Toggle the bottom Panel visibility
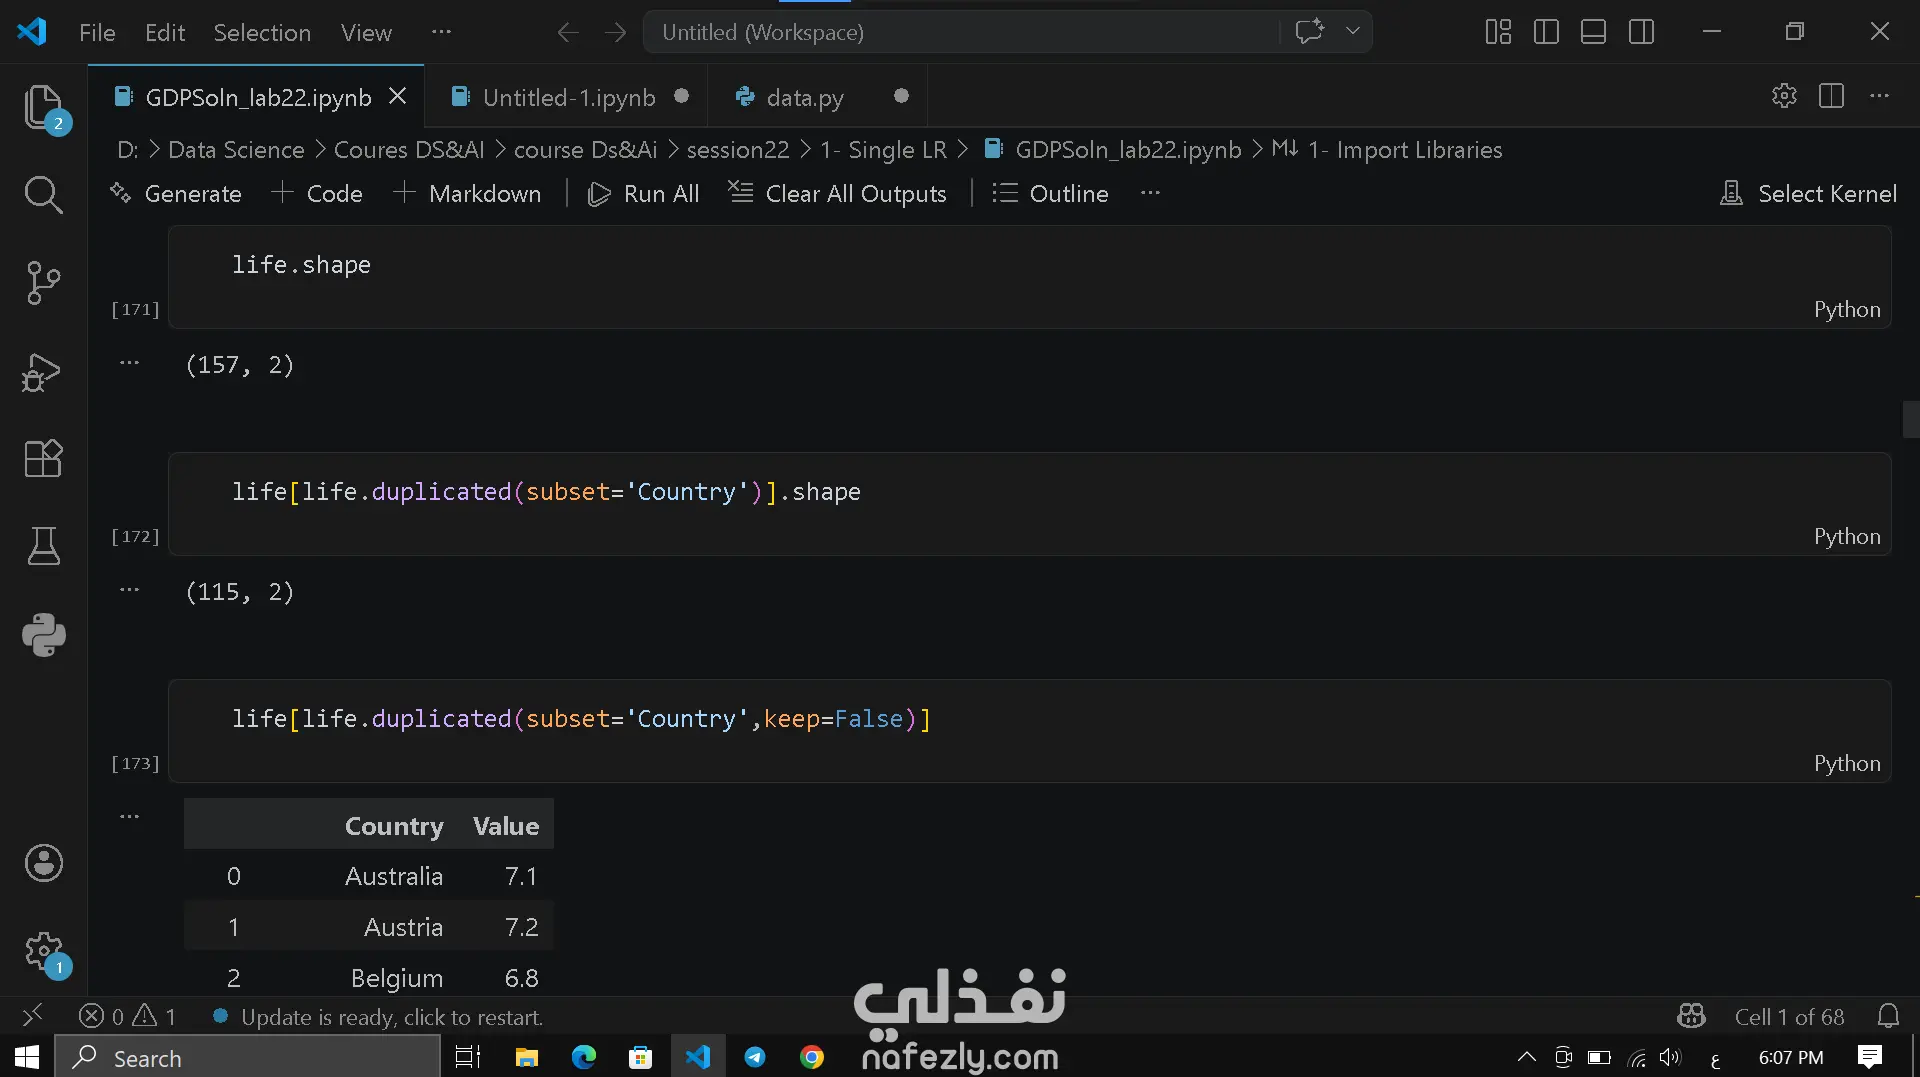Viewport: 1920px width, 1077px height. 1594,32
